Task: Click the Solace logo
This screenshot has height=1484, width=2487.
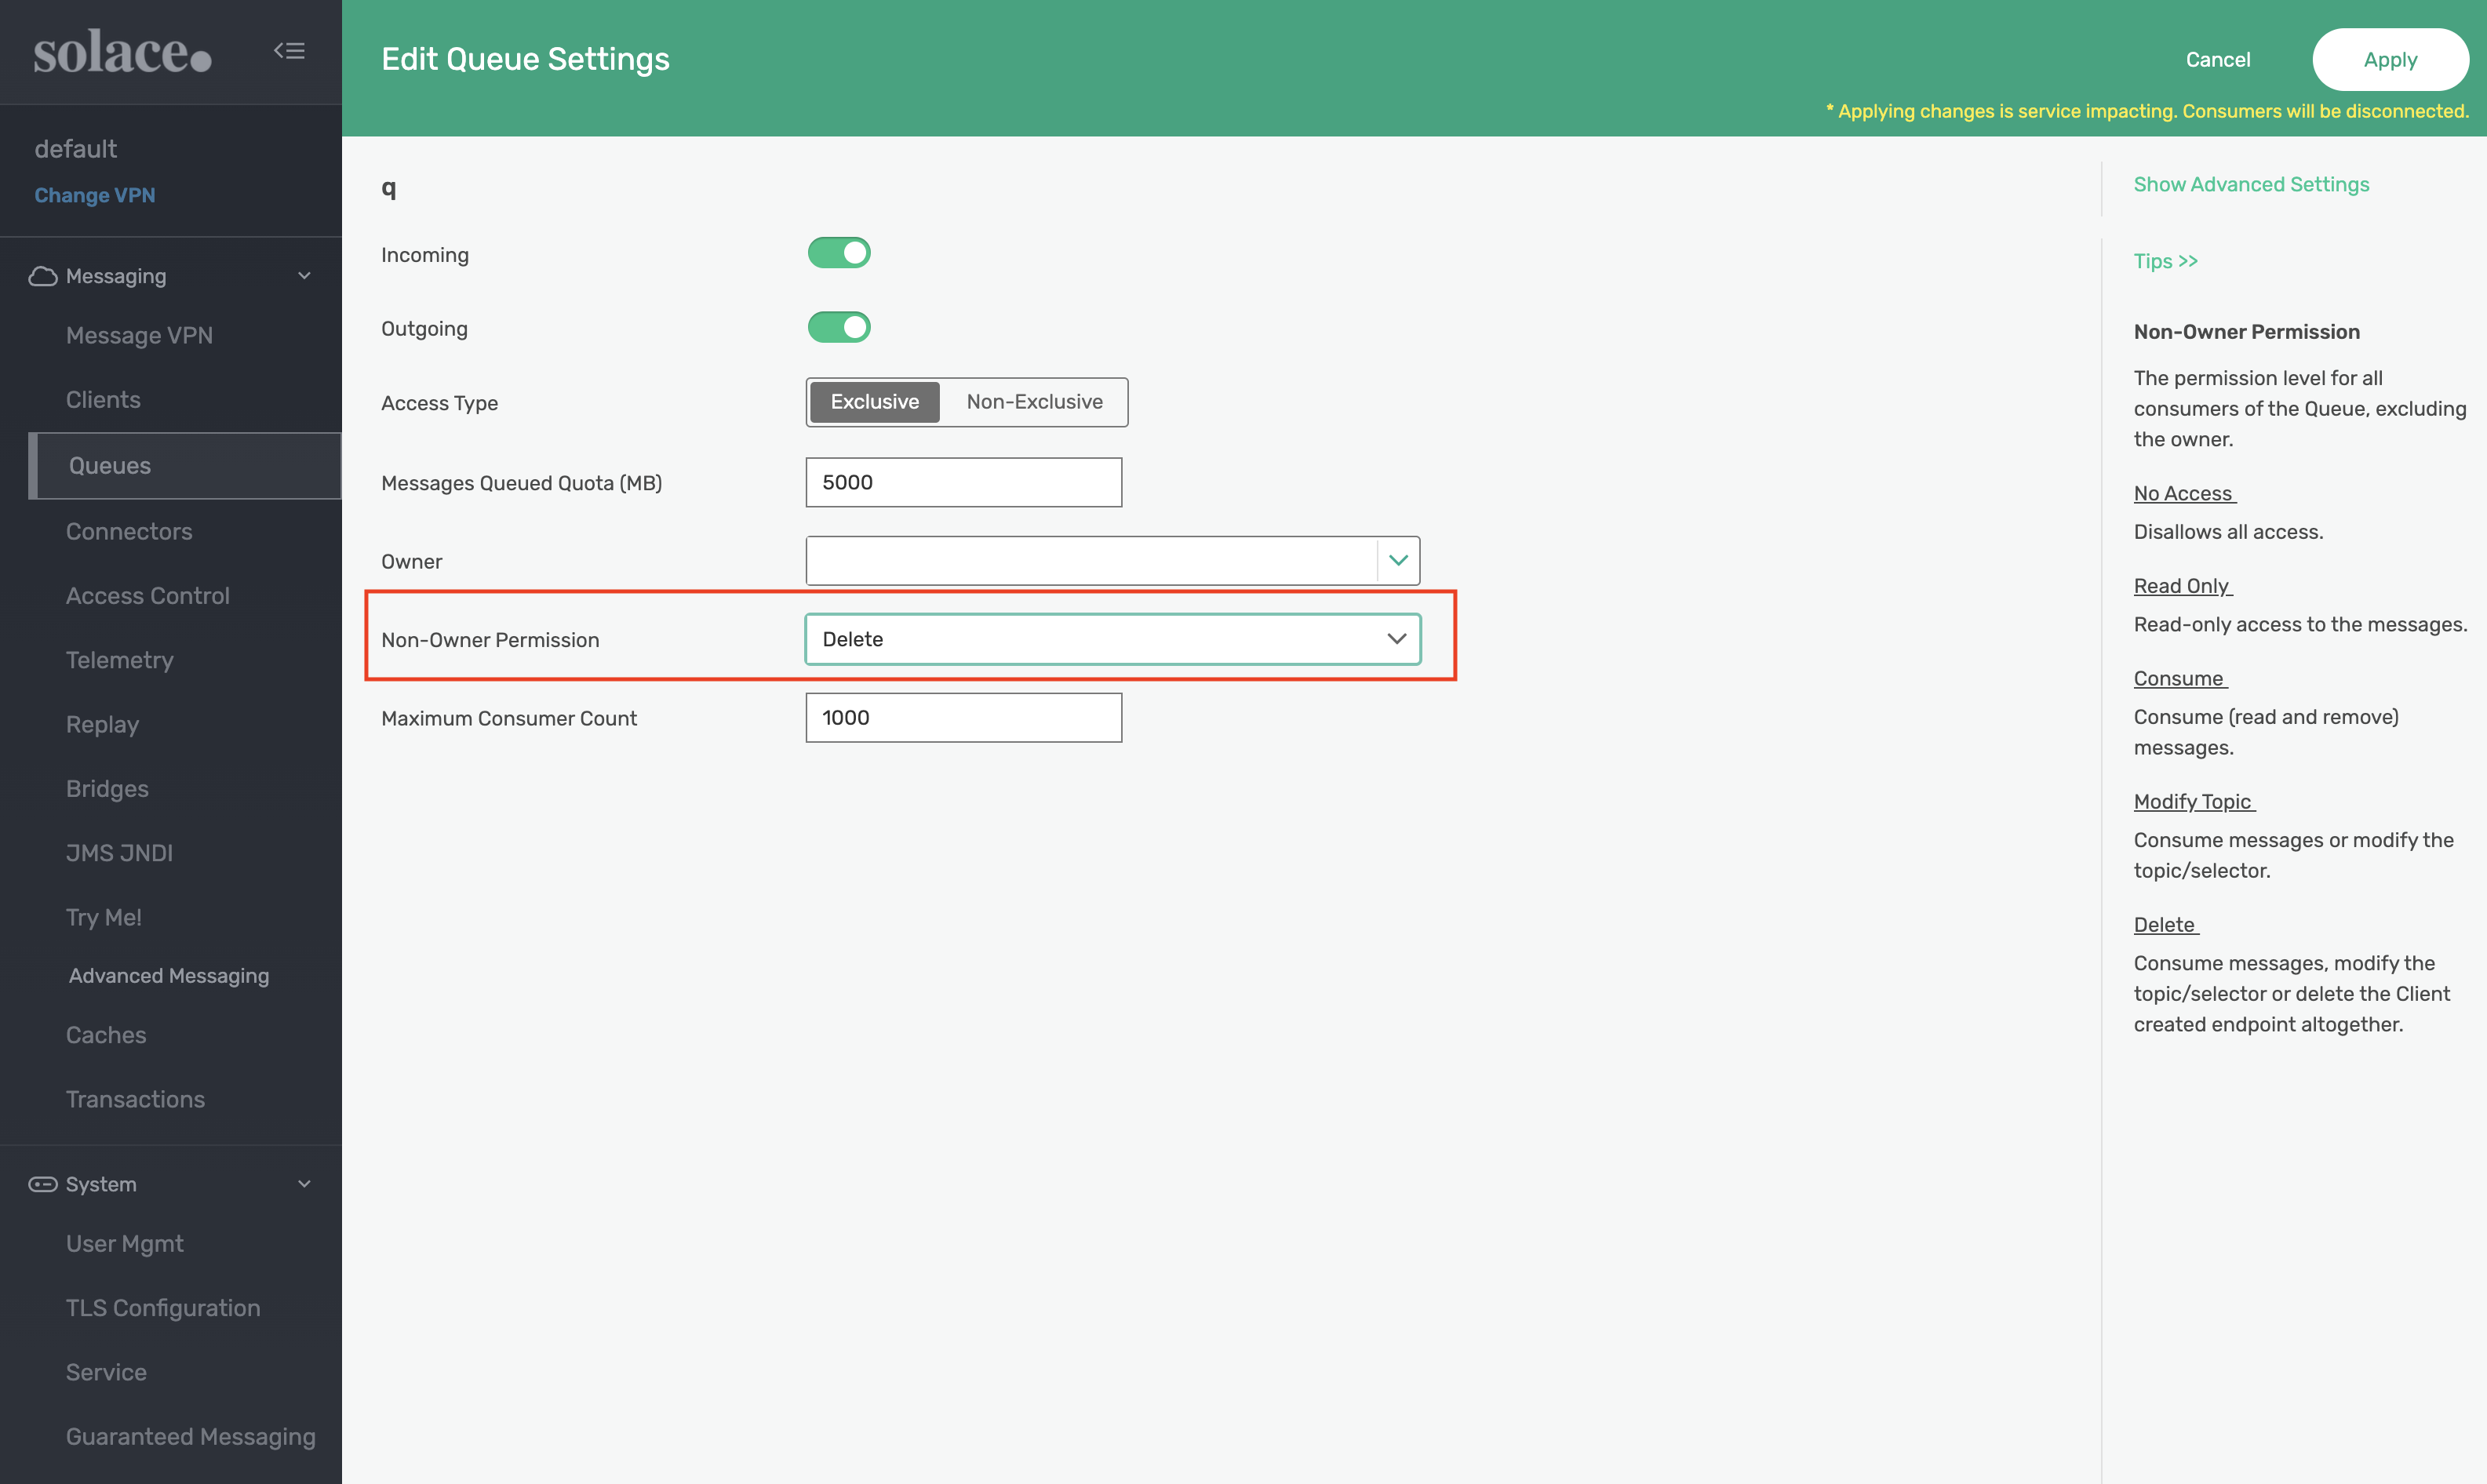Action: (x=122, y=52)
